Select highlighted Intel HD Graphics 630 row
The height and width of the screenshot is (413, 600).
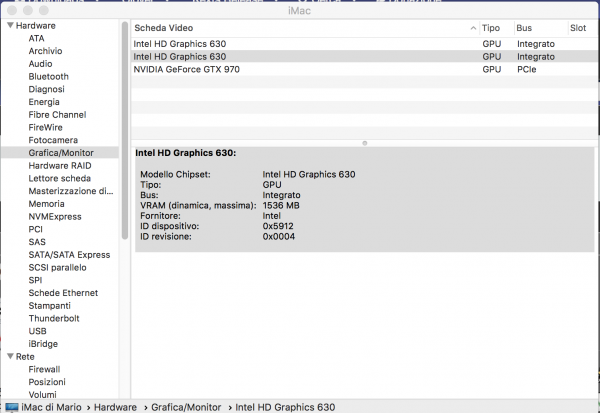click(364, 57)
